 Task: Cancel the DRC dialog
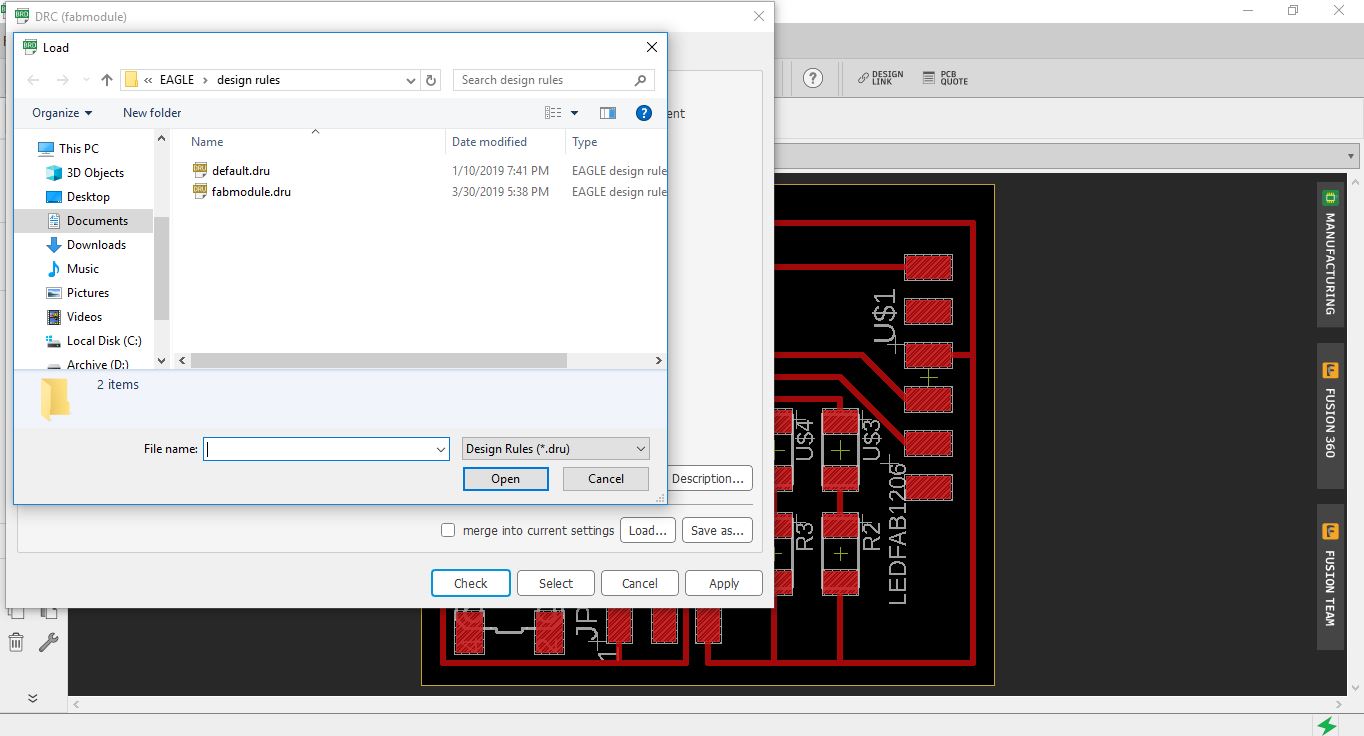click(x=640, y=583)
